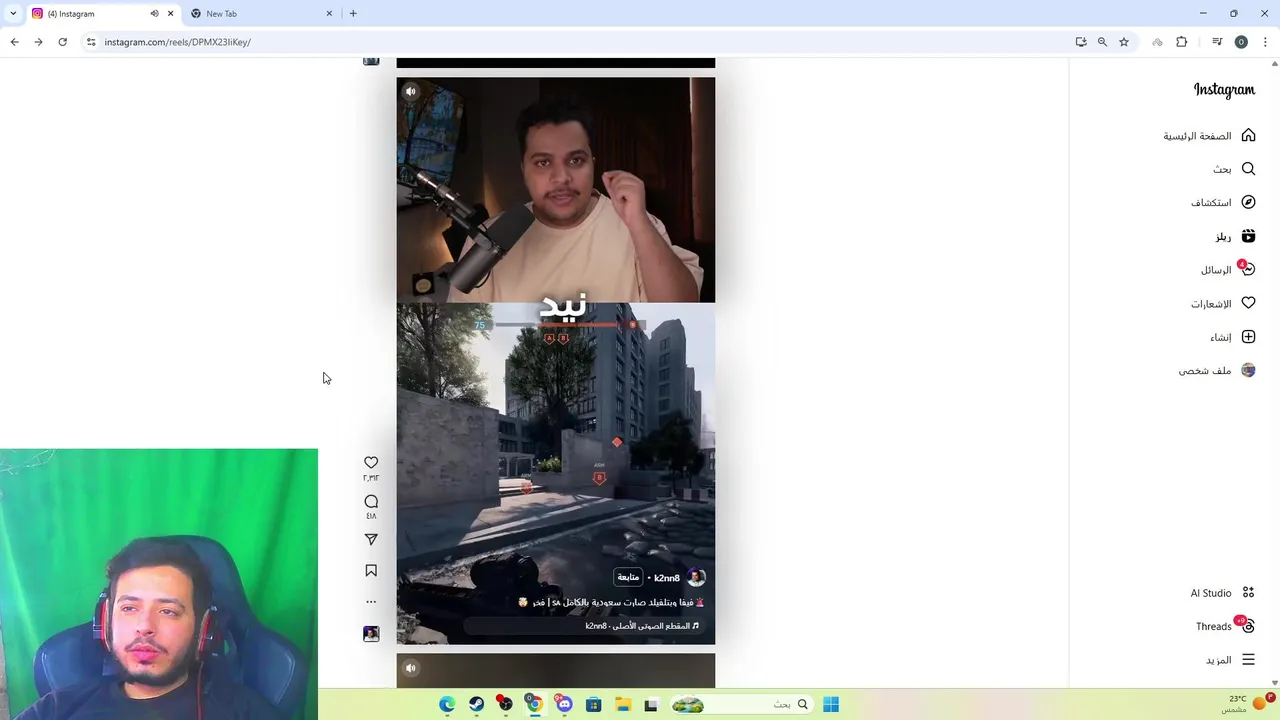Open the Chrome three-dot menu

coord(1265,42)
